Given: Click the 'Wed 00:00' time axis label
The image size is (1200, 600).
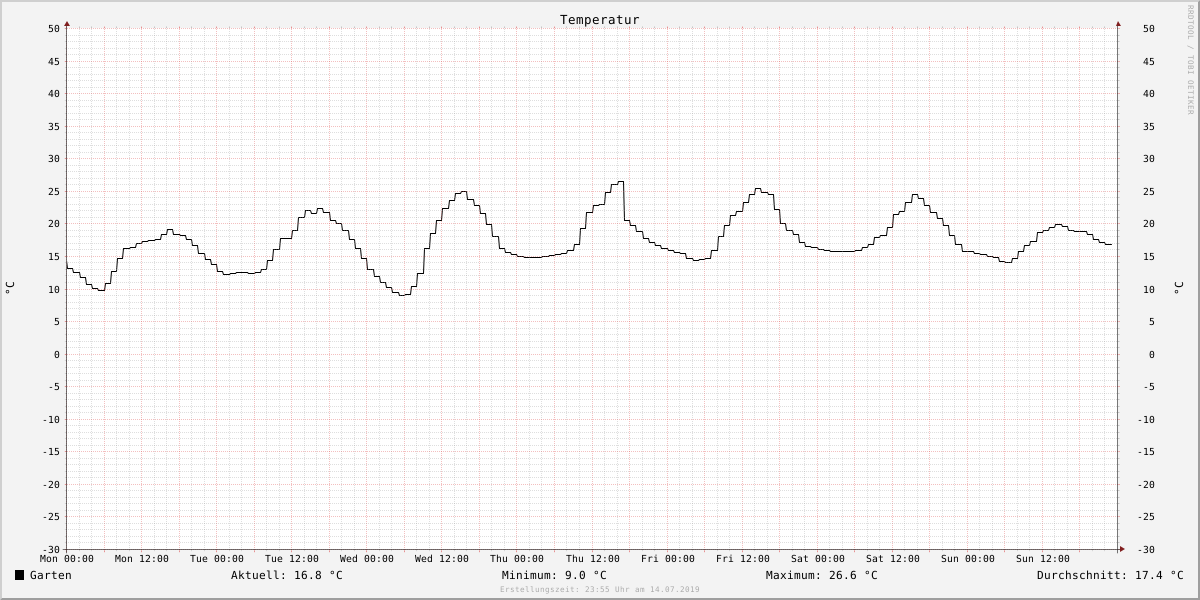Looking at the screenshot, I should [x=367, y=559].
